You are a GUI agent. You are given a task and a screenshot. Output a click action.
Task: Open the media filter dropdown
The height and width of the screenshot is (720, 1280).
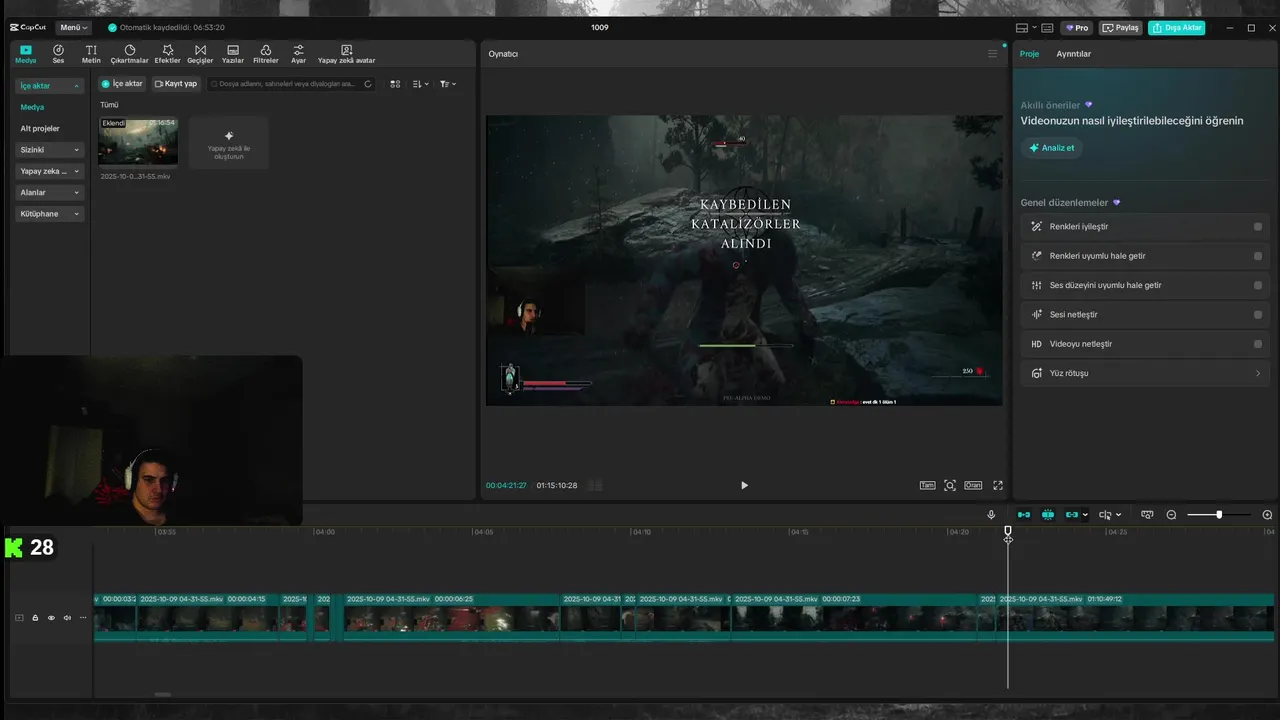(448, 84)
